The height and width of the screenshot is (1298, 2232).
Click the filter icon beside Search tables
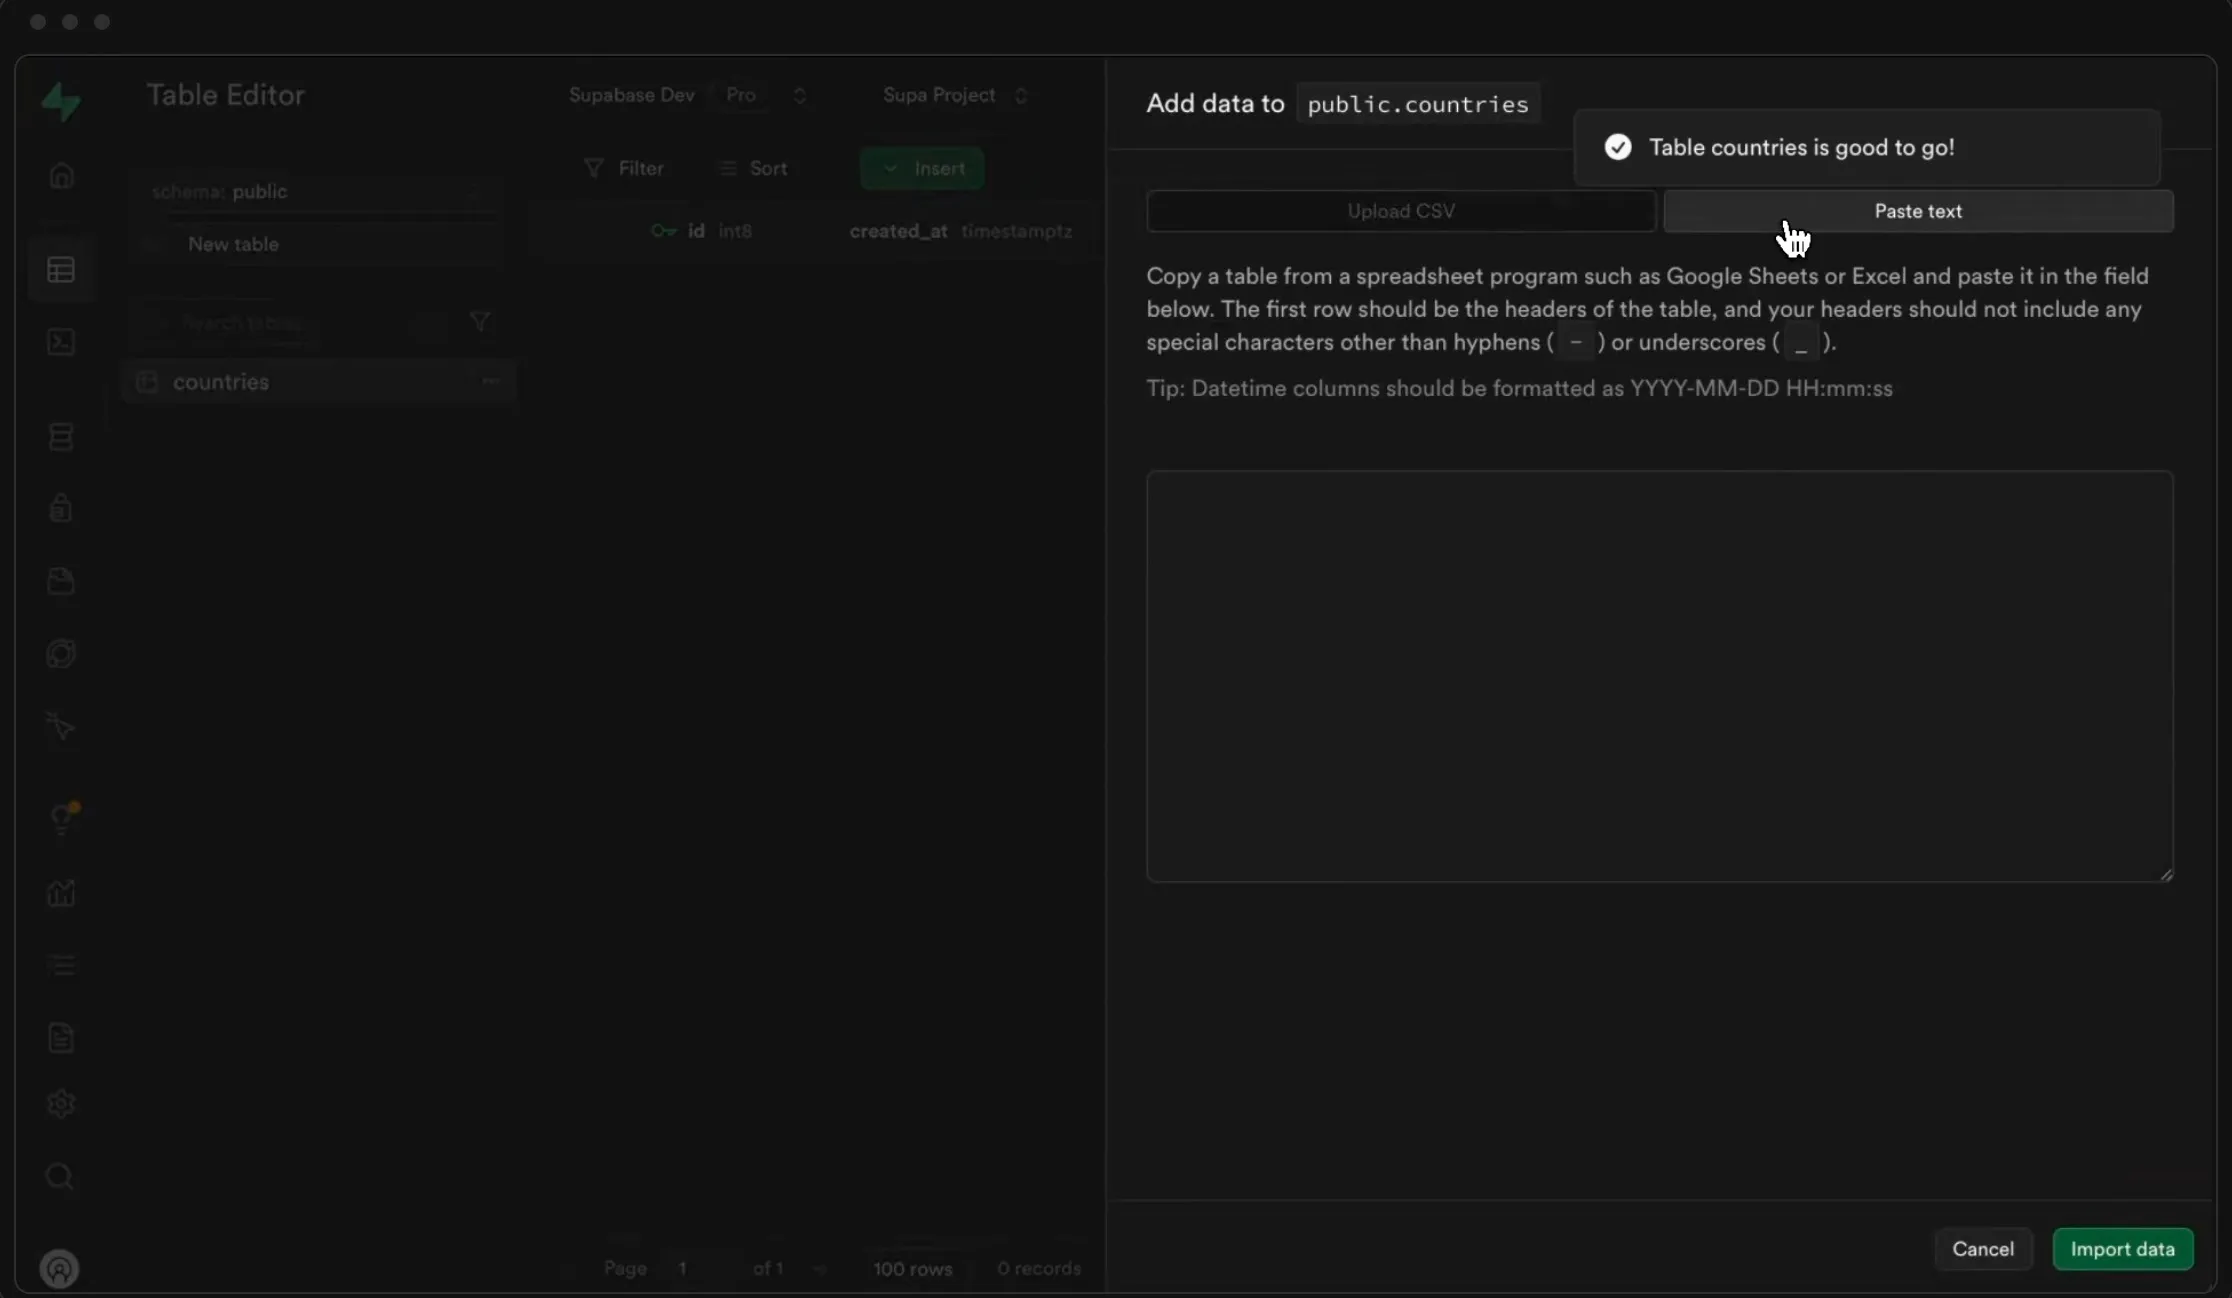pos(480,321)
